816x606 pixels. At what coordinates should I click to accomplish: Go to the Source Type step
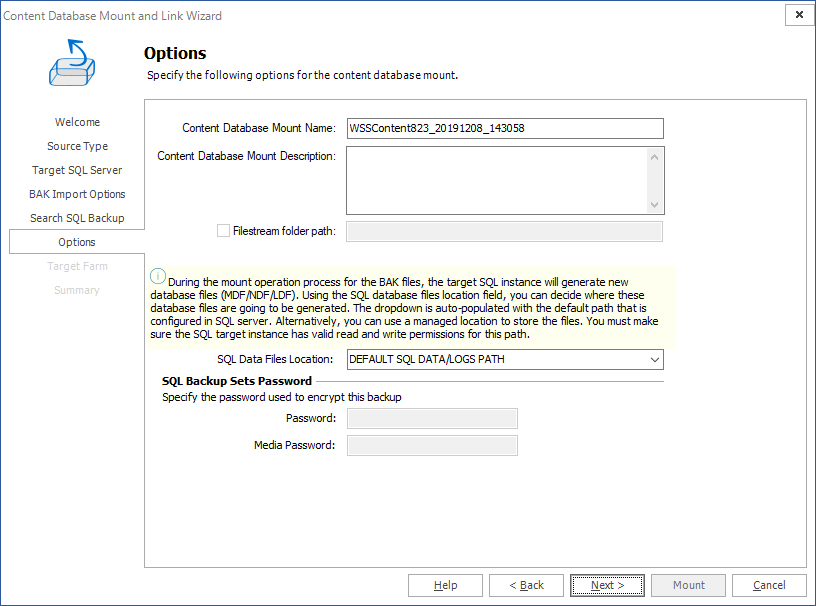pos(77,146)
